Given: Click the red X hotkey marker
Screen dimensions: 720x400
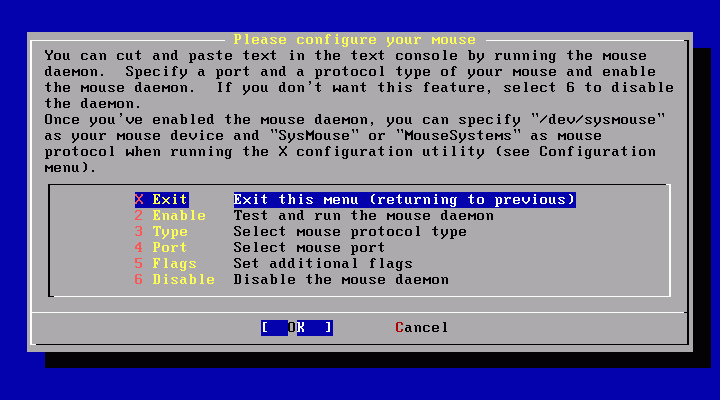Looking at the screenshot, I should point(139,200).
